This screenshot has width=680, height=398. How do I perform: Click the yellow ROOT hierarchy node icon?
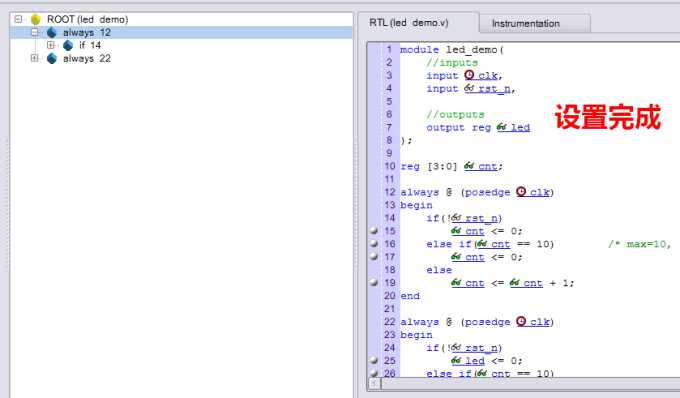[x=36, y=19]
